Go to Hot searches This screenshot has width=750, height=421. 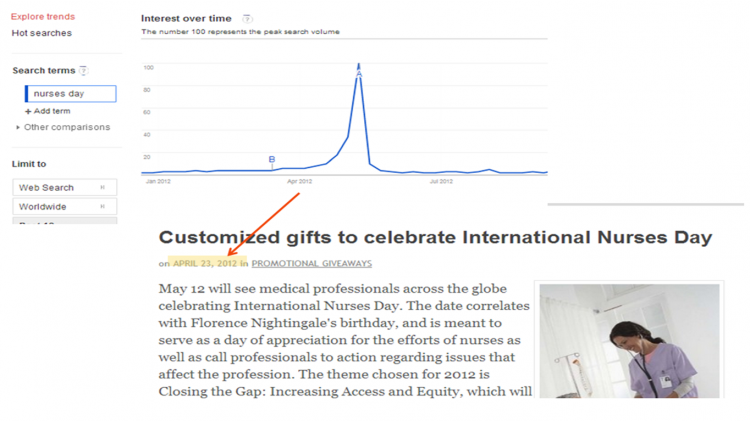pos(42,33)
